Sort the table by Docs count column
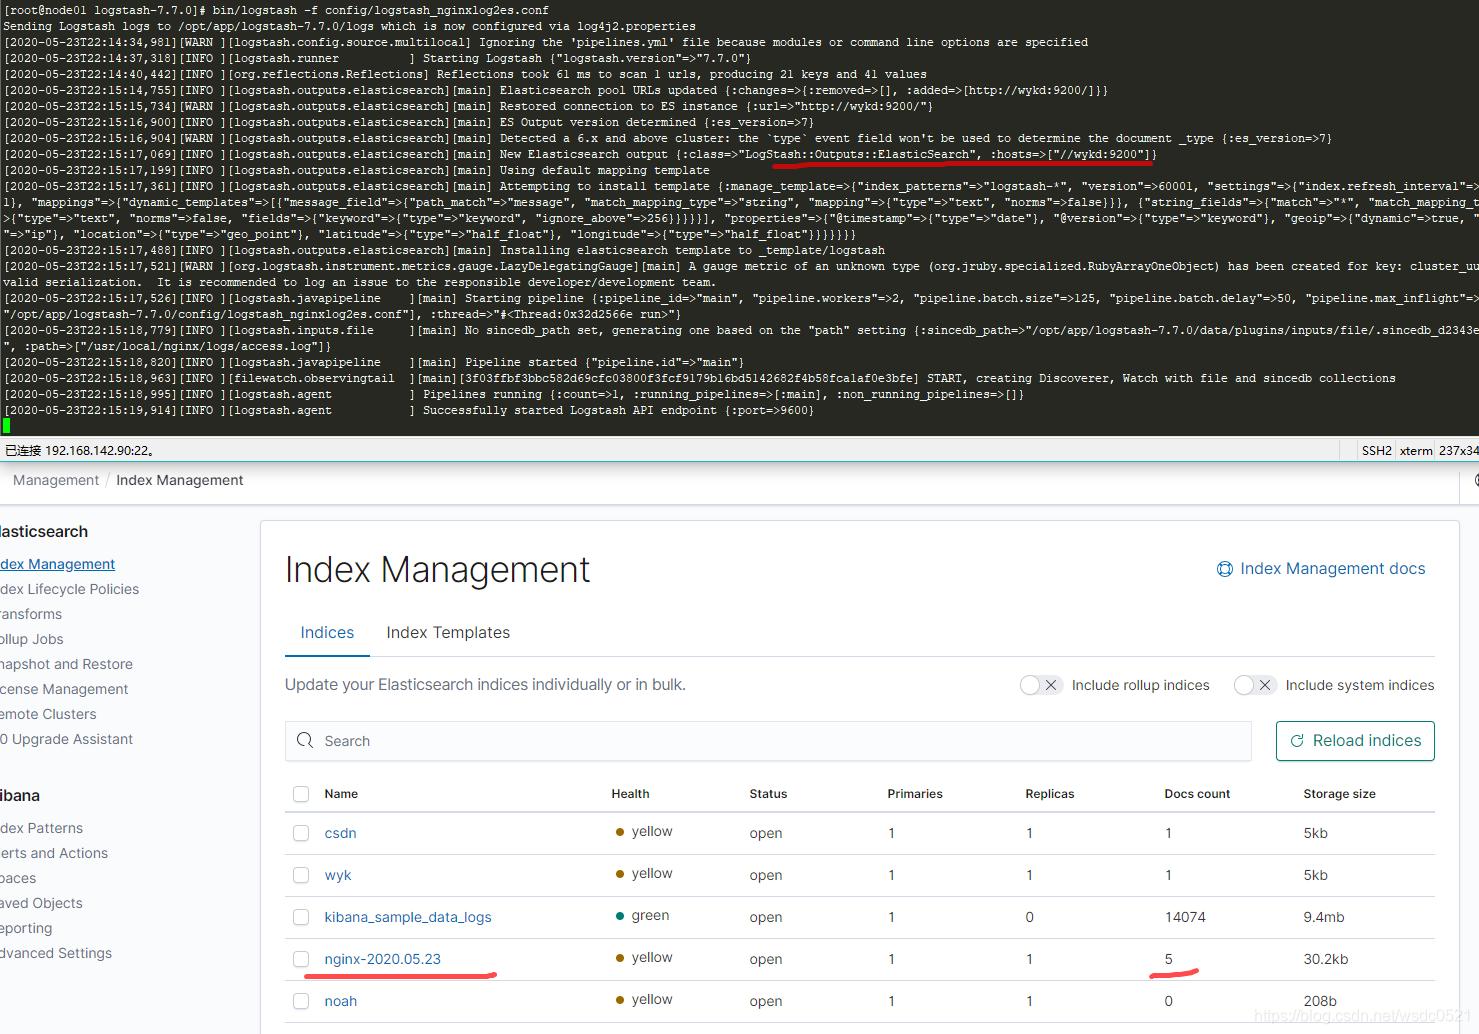This screenshot has height=1034, width=1479. point(1197,794)
